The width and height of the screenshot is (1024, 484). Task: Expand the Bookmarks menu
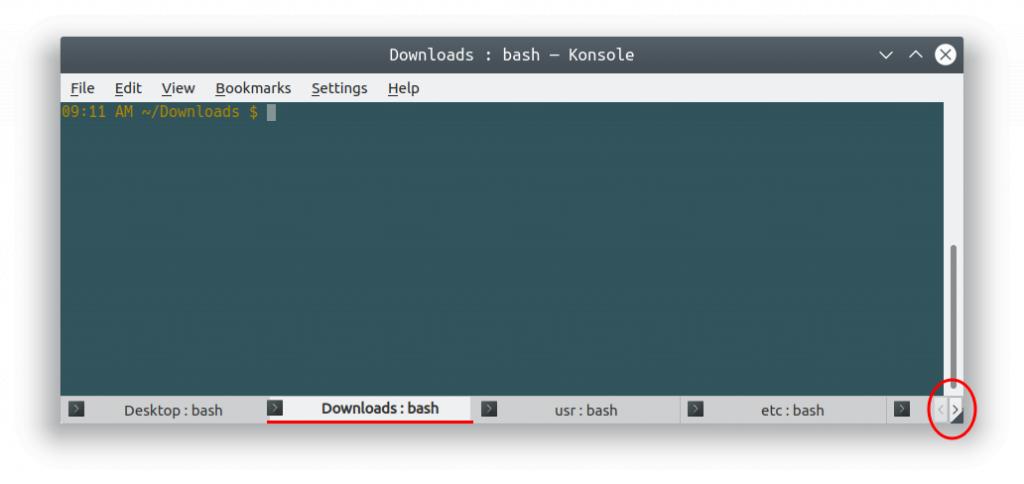253,88
